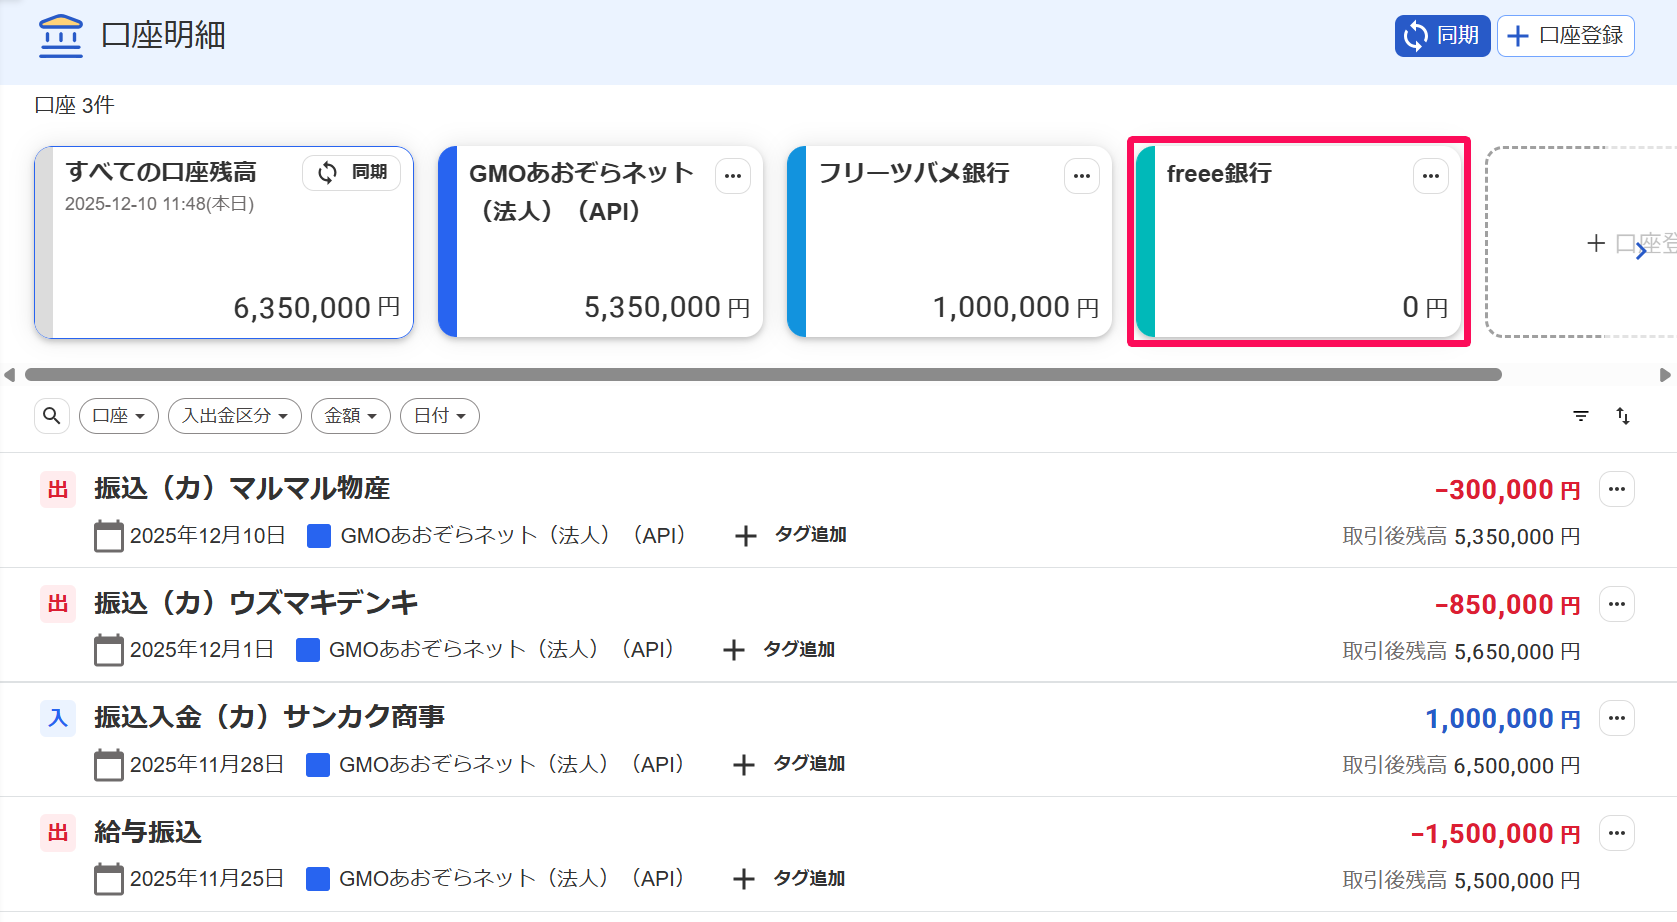Image resolution: width=1677 pixels, height=922 pixels.
Task: Click the blue account square on the 12月10日 row
Action: pyautogui.click(x=319, y=536)
